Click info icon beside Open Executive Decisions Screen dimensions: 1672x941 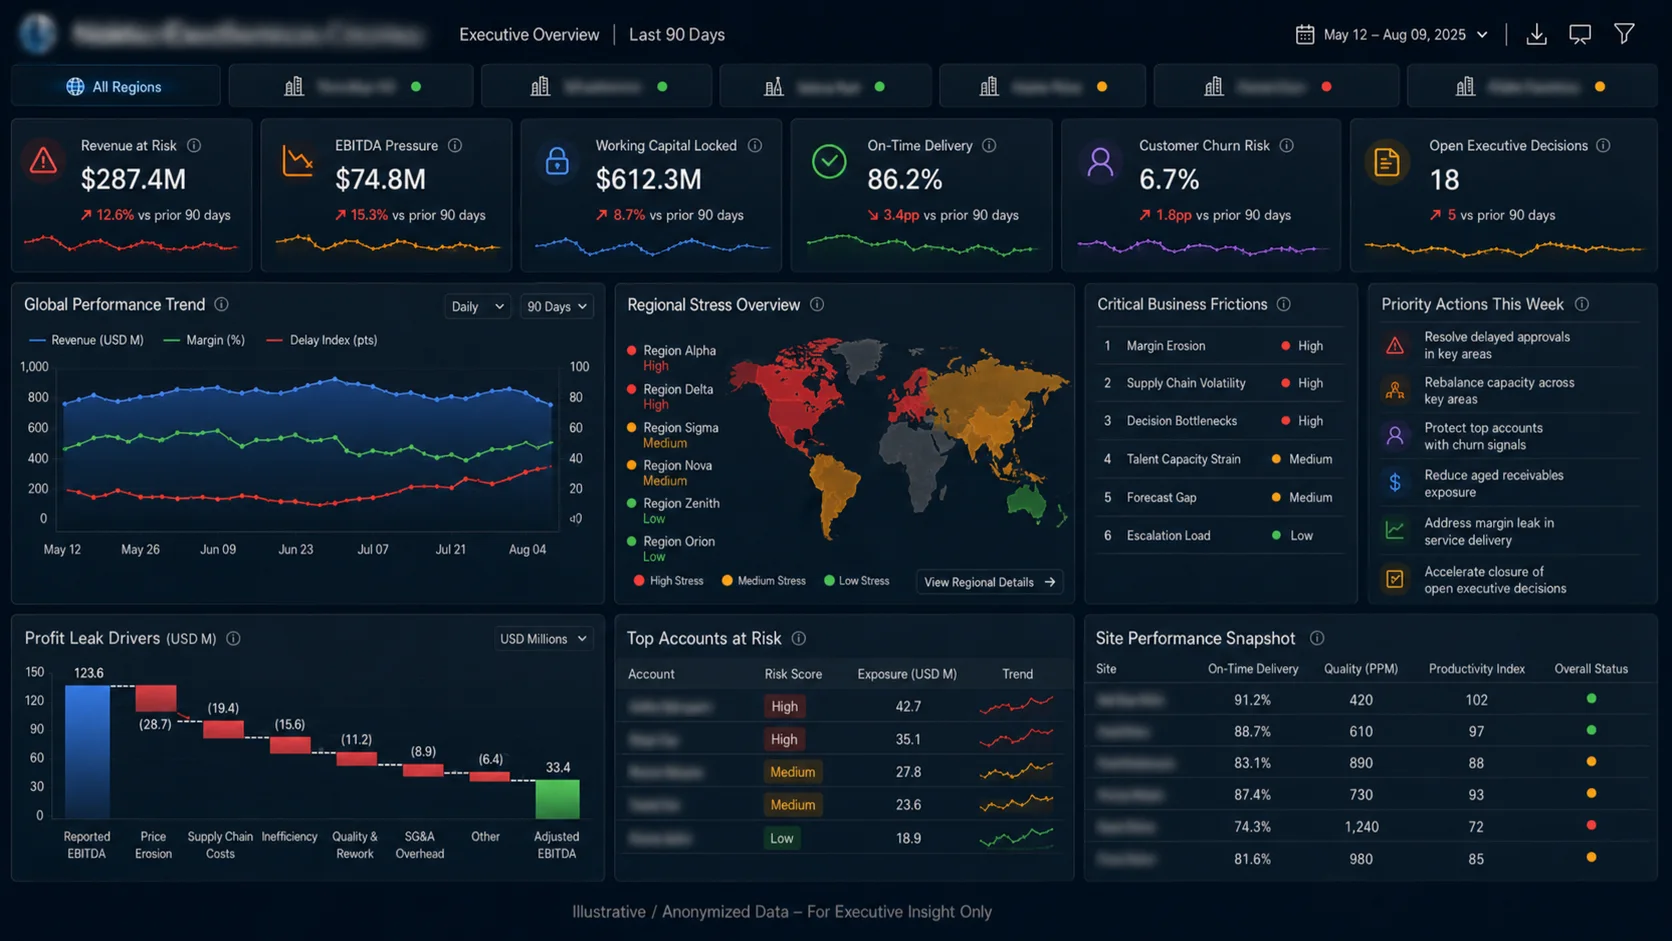coord(1604,146)
